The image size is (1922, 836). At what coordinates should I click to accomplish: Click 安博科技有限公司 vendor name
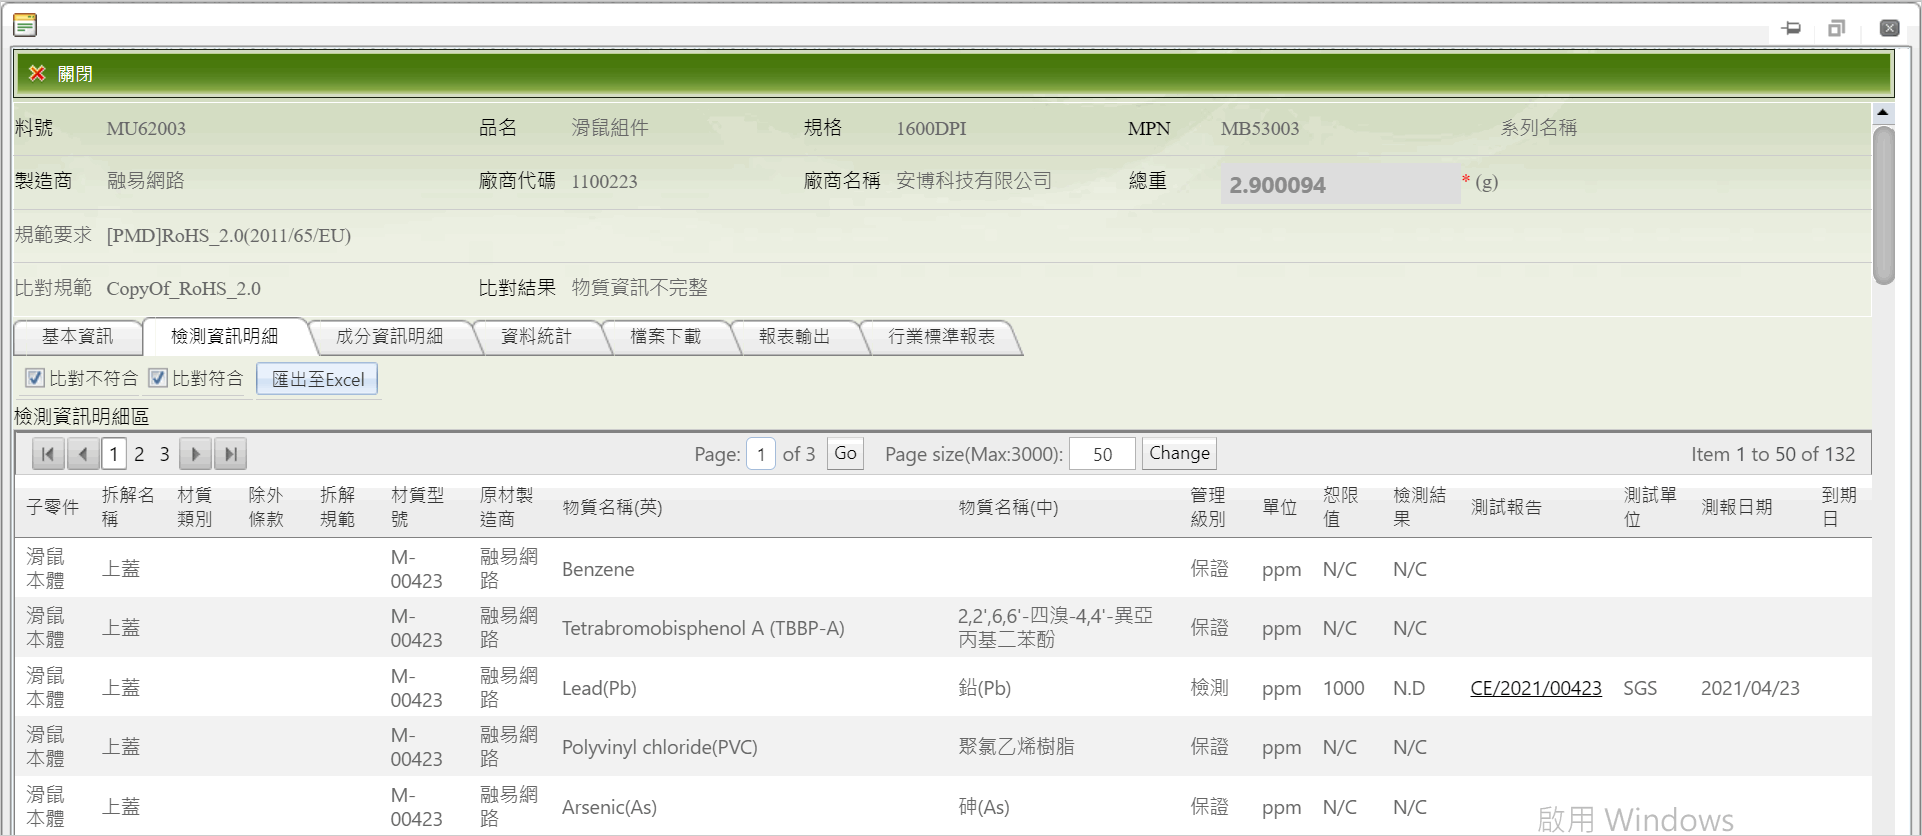974,181
